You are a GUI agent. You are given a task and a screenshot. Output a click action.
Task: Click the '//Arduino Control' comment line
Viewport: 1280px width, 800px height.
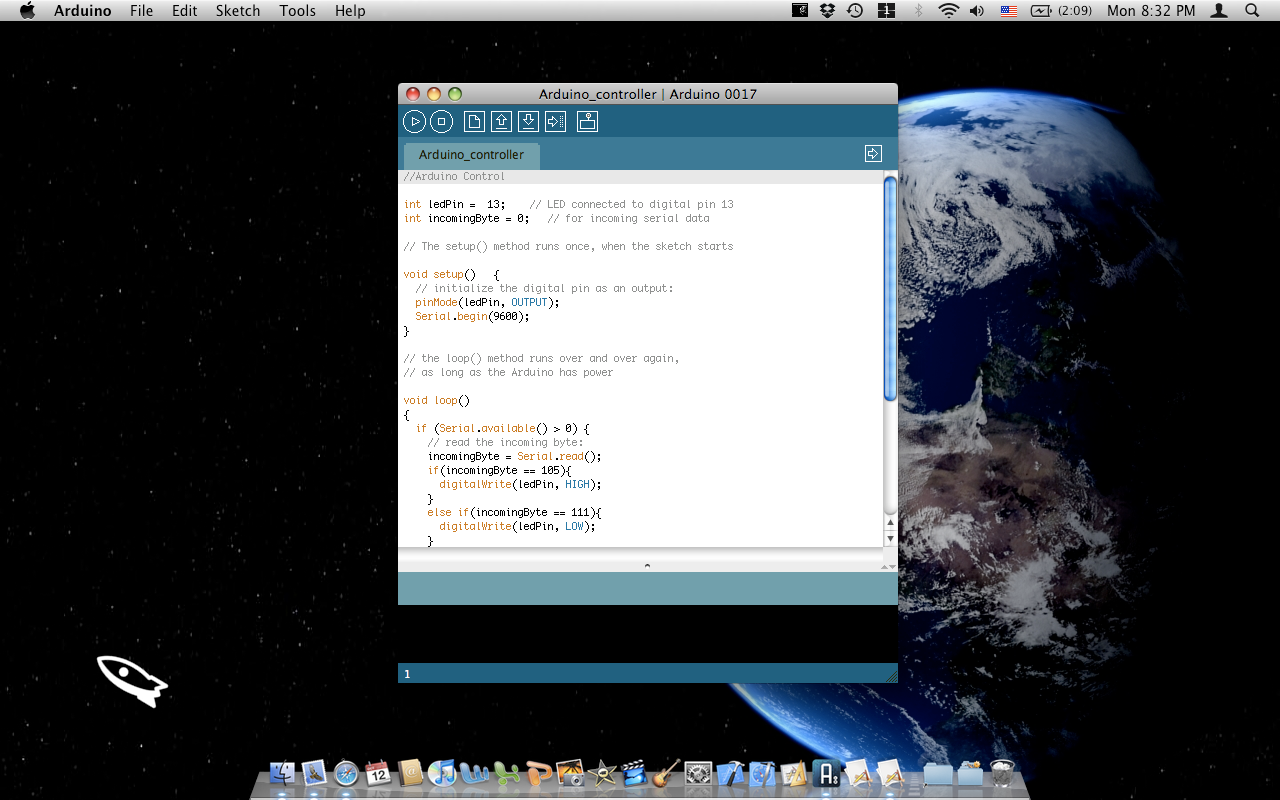pos(454,177)
